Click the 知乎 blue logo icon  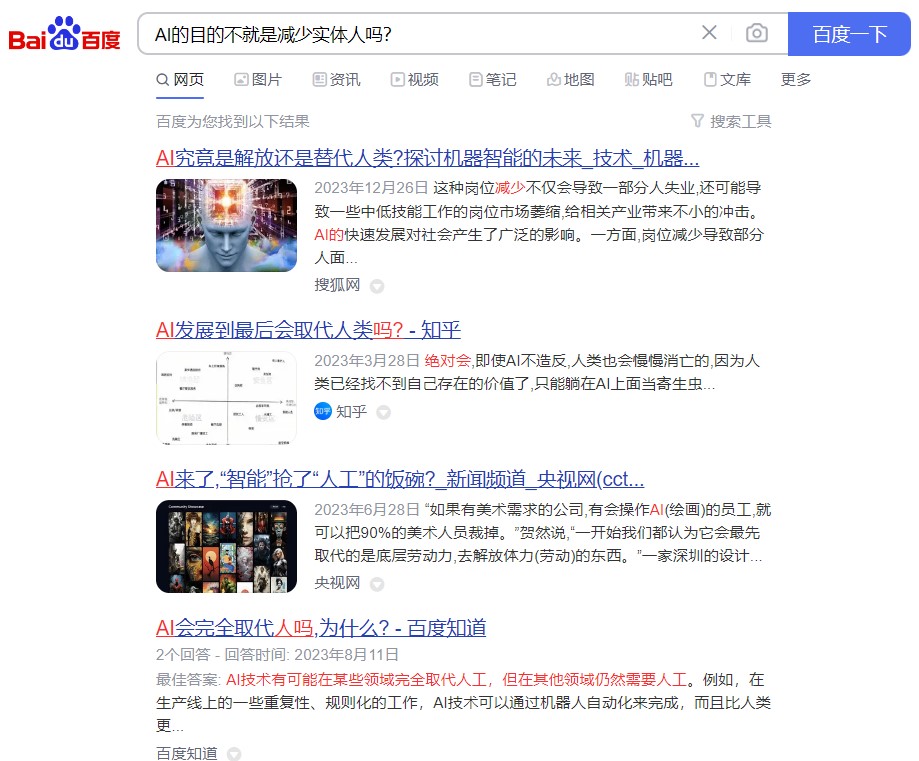pyautogui.click(x=323, y=412)
